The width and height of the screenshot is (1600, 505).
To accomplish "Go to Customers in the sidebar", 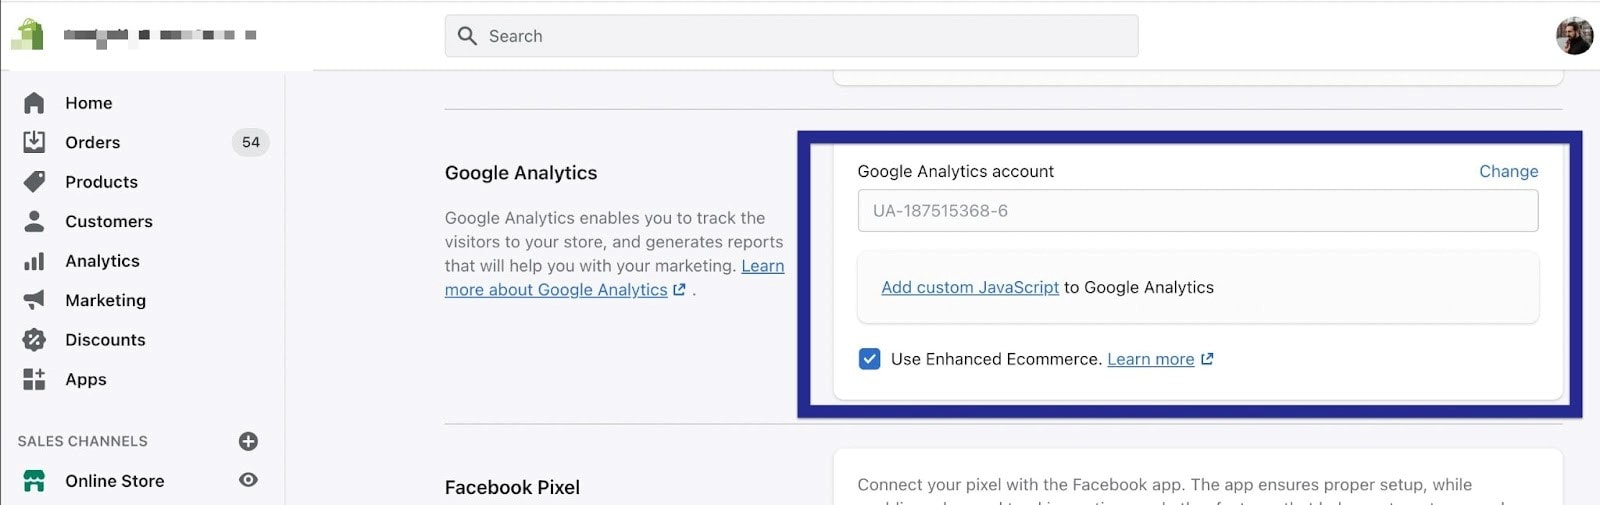I will 108,221.
